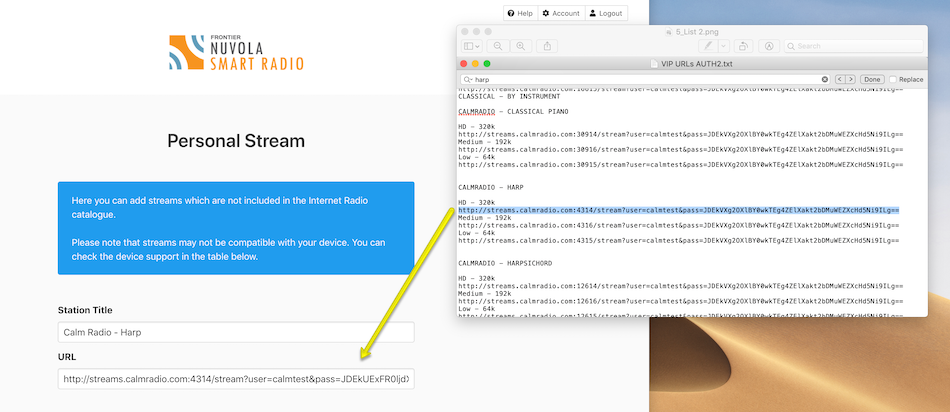This screenshot has width=950, height=412.
Task: Click the highlighted Harp HD 320k URL
Action: 679,210
